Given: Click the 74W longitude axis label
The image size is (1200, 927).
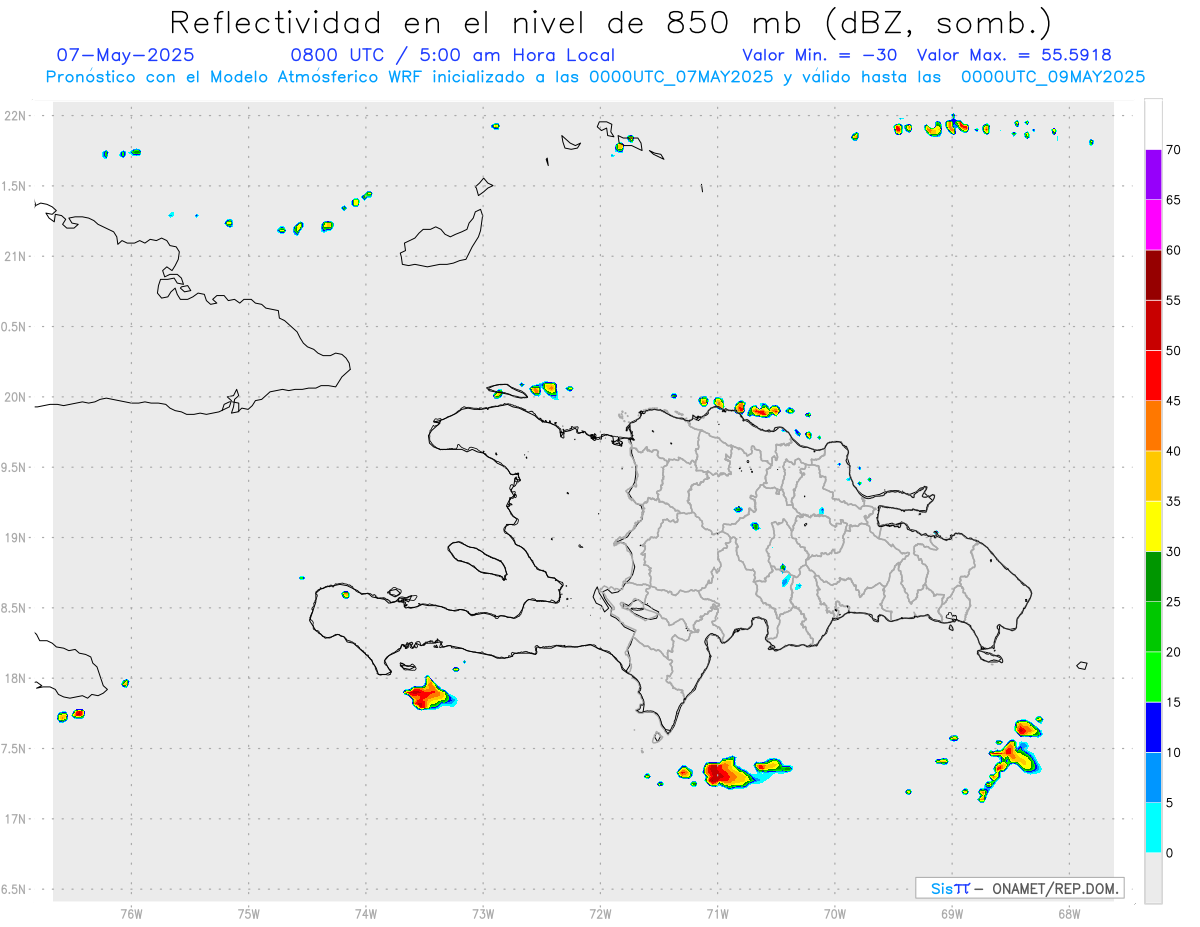Looking at the screenshot, I should (366, 913).
